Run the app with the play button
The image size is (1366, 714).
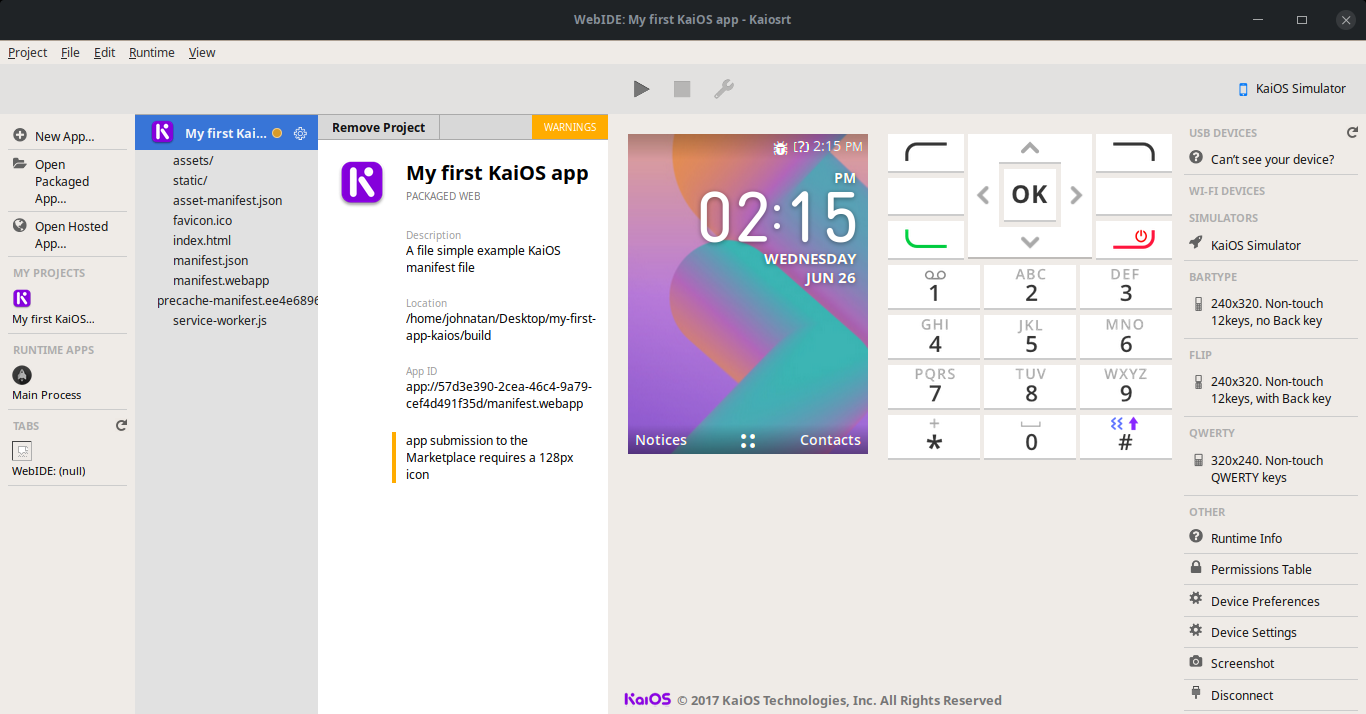tap(641, 89)
